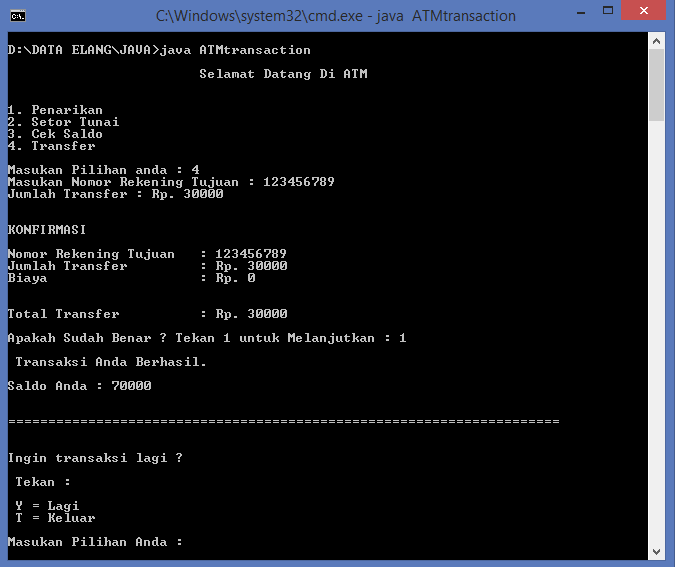The width and height of the screenshot is (675, 567).
Task: Click 'Saldo Anda : 70000' line
Action: pos(80,386)
